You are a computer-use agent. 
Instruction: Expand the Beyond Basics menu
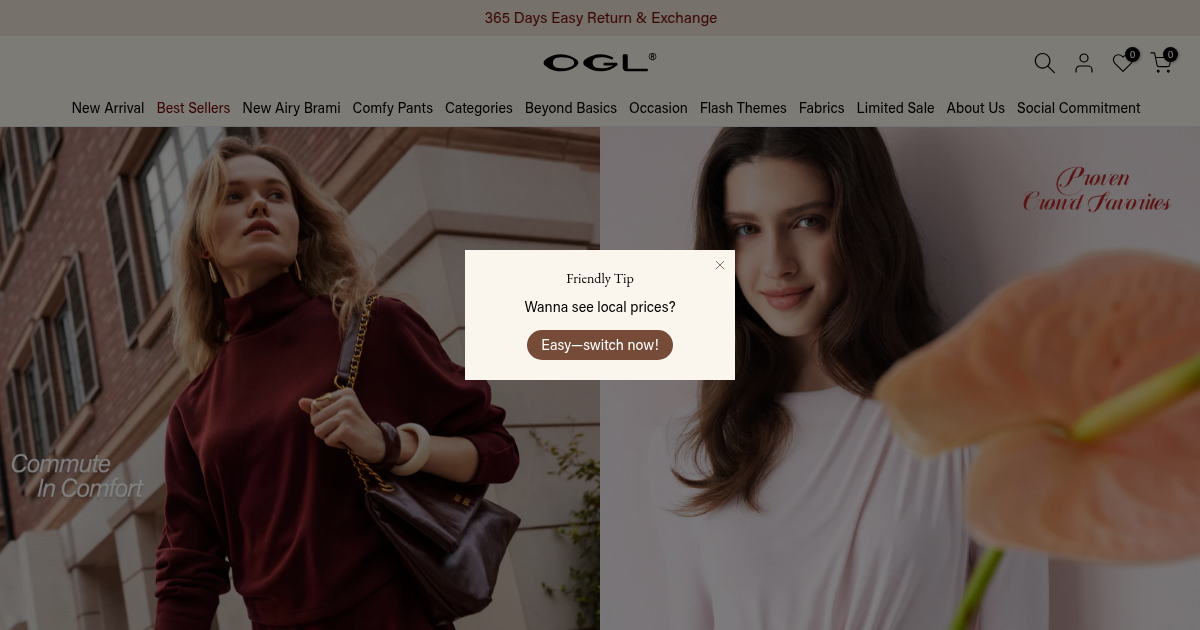(x=571, y=108)
